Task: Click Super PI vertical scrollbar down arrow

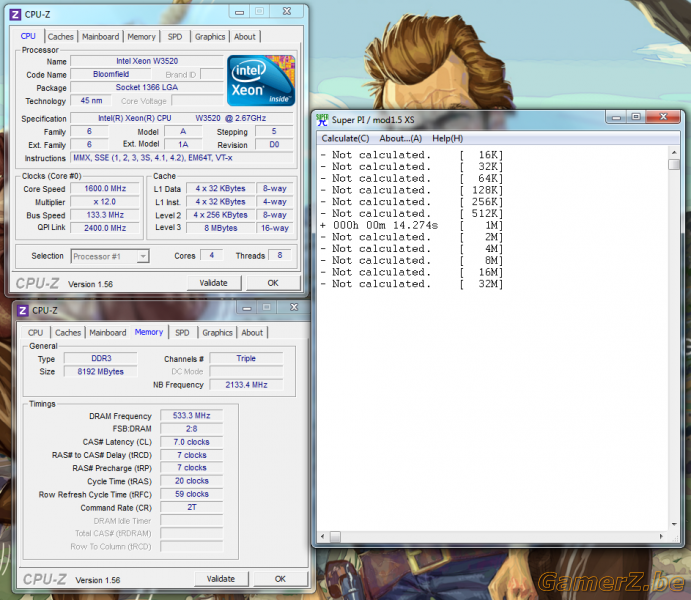Action: [674, 524]
